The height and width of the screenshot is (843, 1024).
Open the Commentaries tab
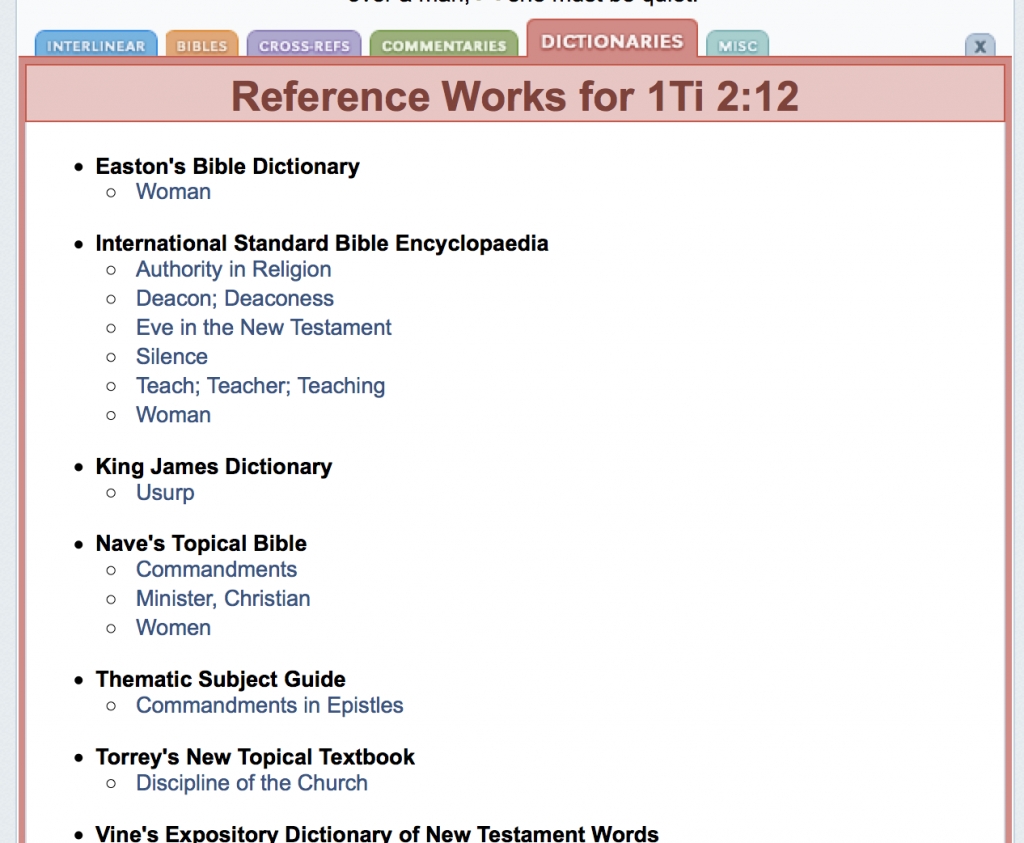[x=444, y=46]
